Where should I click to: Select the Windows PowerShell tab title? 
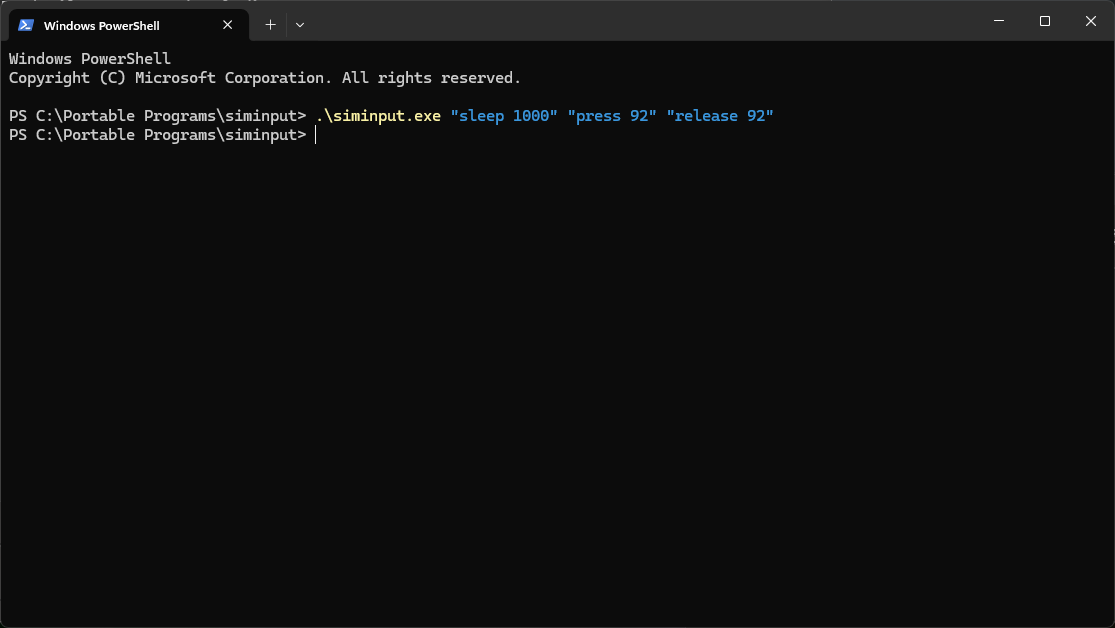(x=102, y=26)
